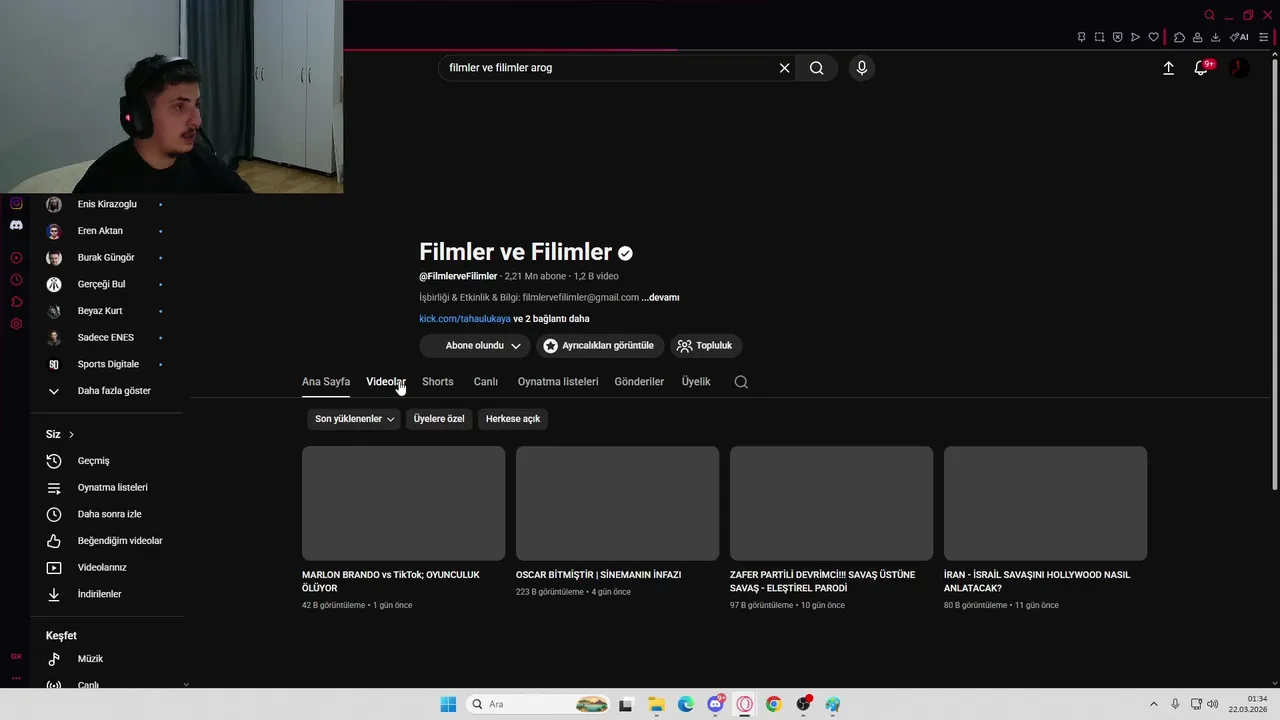Click the Topluluk button
Viewport: 1280px width, 720px height.
pos(706,346)
